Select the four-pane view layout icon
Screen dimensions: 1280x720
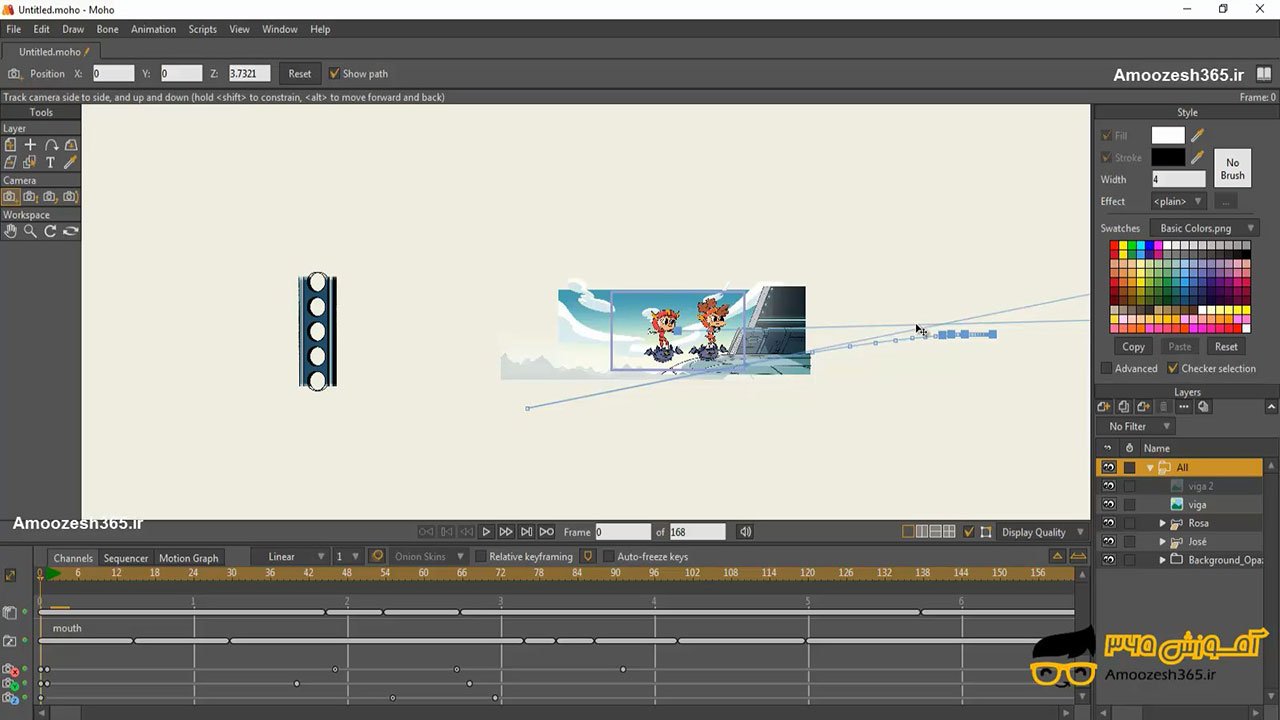coord(948,532)
